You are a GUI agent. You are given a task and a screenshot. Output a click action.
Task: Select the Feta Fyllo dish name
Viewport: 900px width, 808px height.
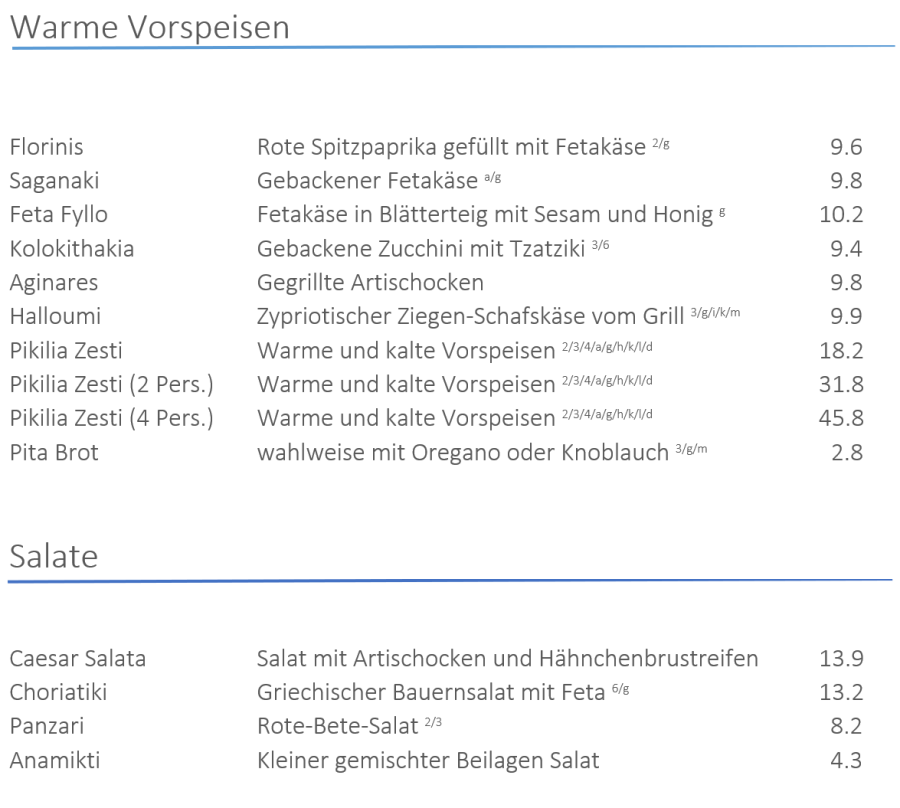tap(58, 215)
